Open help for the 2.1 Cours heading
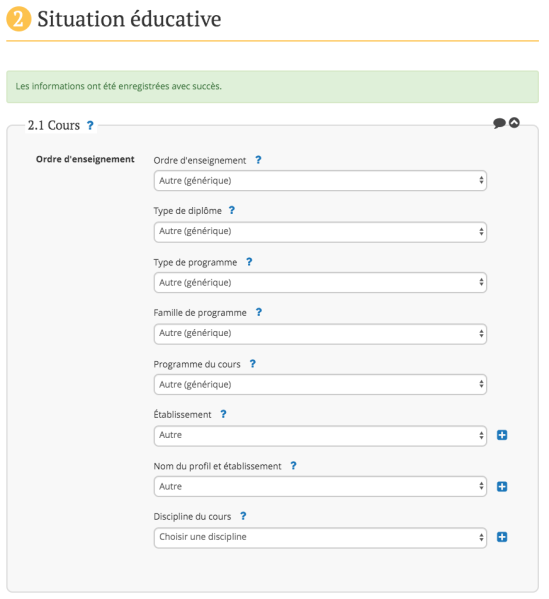 (x=90, y=125)
